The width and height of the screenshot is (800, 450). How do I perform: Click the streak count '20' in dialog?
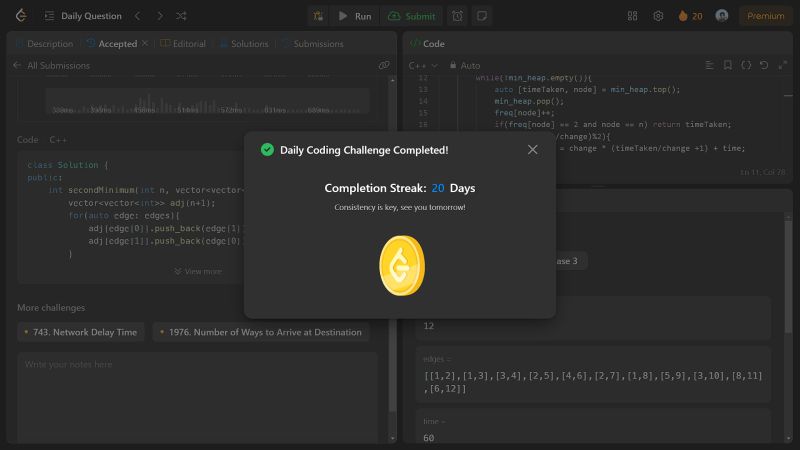(x=438, y=188)
